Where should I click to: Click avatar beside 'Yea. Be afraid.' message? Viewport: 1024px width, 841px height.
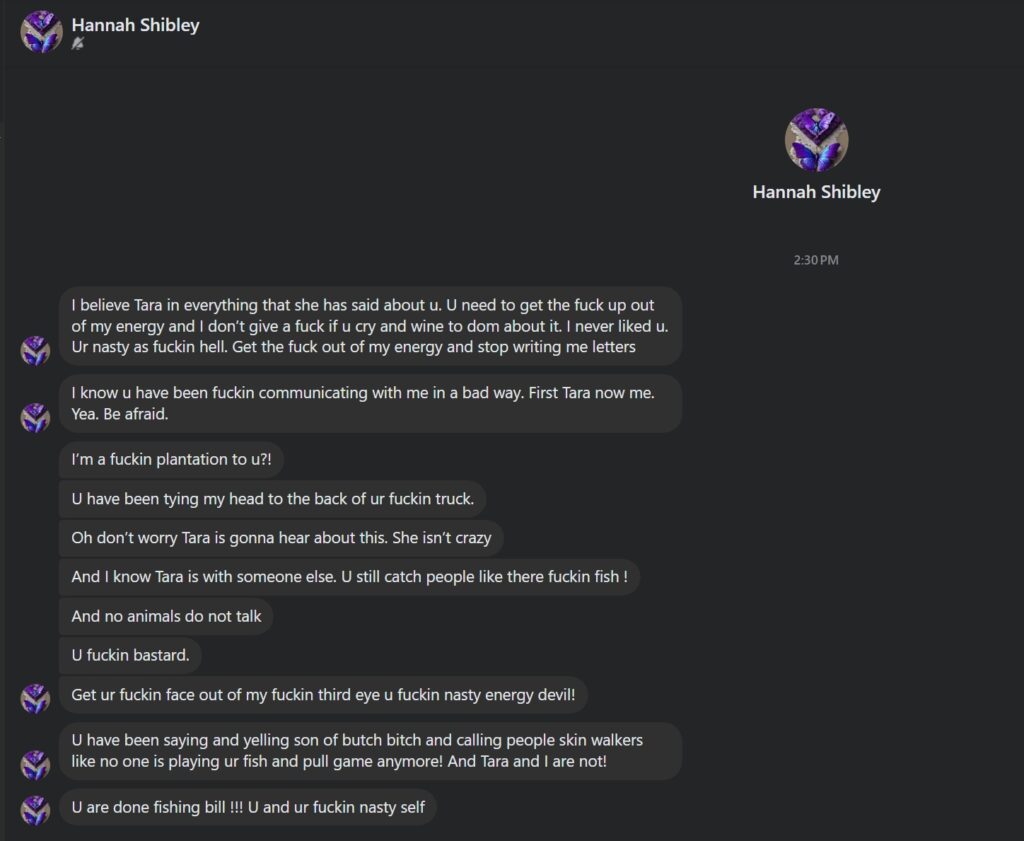pyautogui.click(x=35, y=418)
